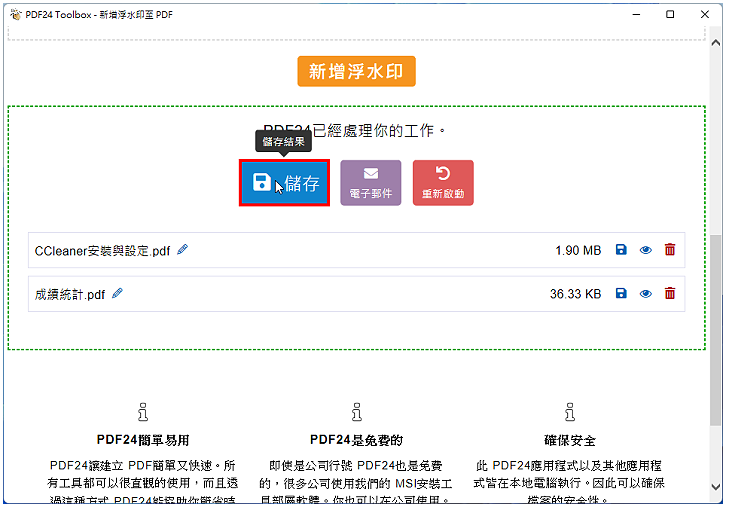Click the PDF24已經處理你的工作 message

[x=354, y=130]
